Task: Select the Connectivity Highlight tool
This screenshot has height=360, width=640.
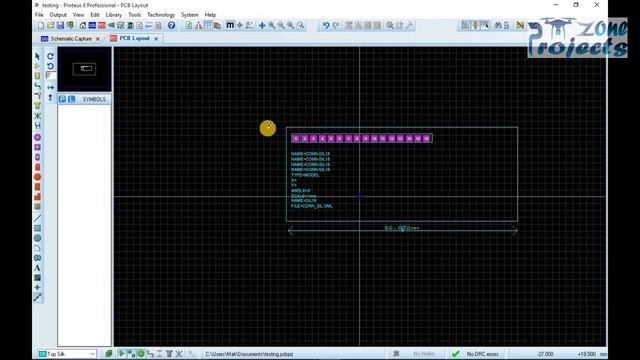Action: [x=38, y=125]
